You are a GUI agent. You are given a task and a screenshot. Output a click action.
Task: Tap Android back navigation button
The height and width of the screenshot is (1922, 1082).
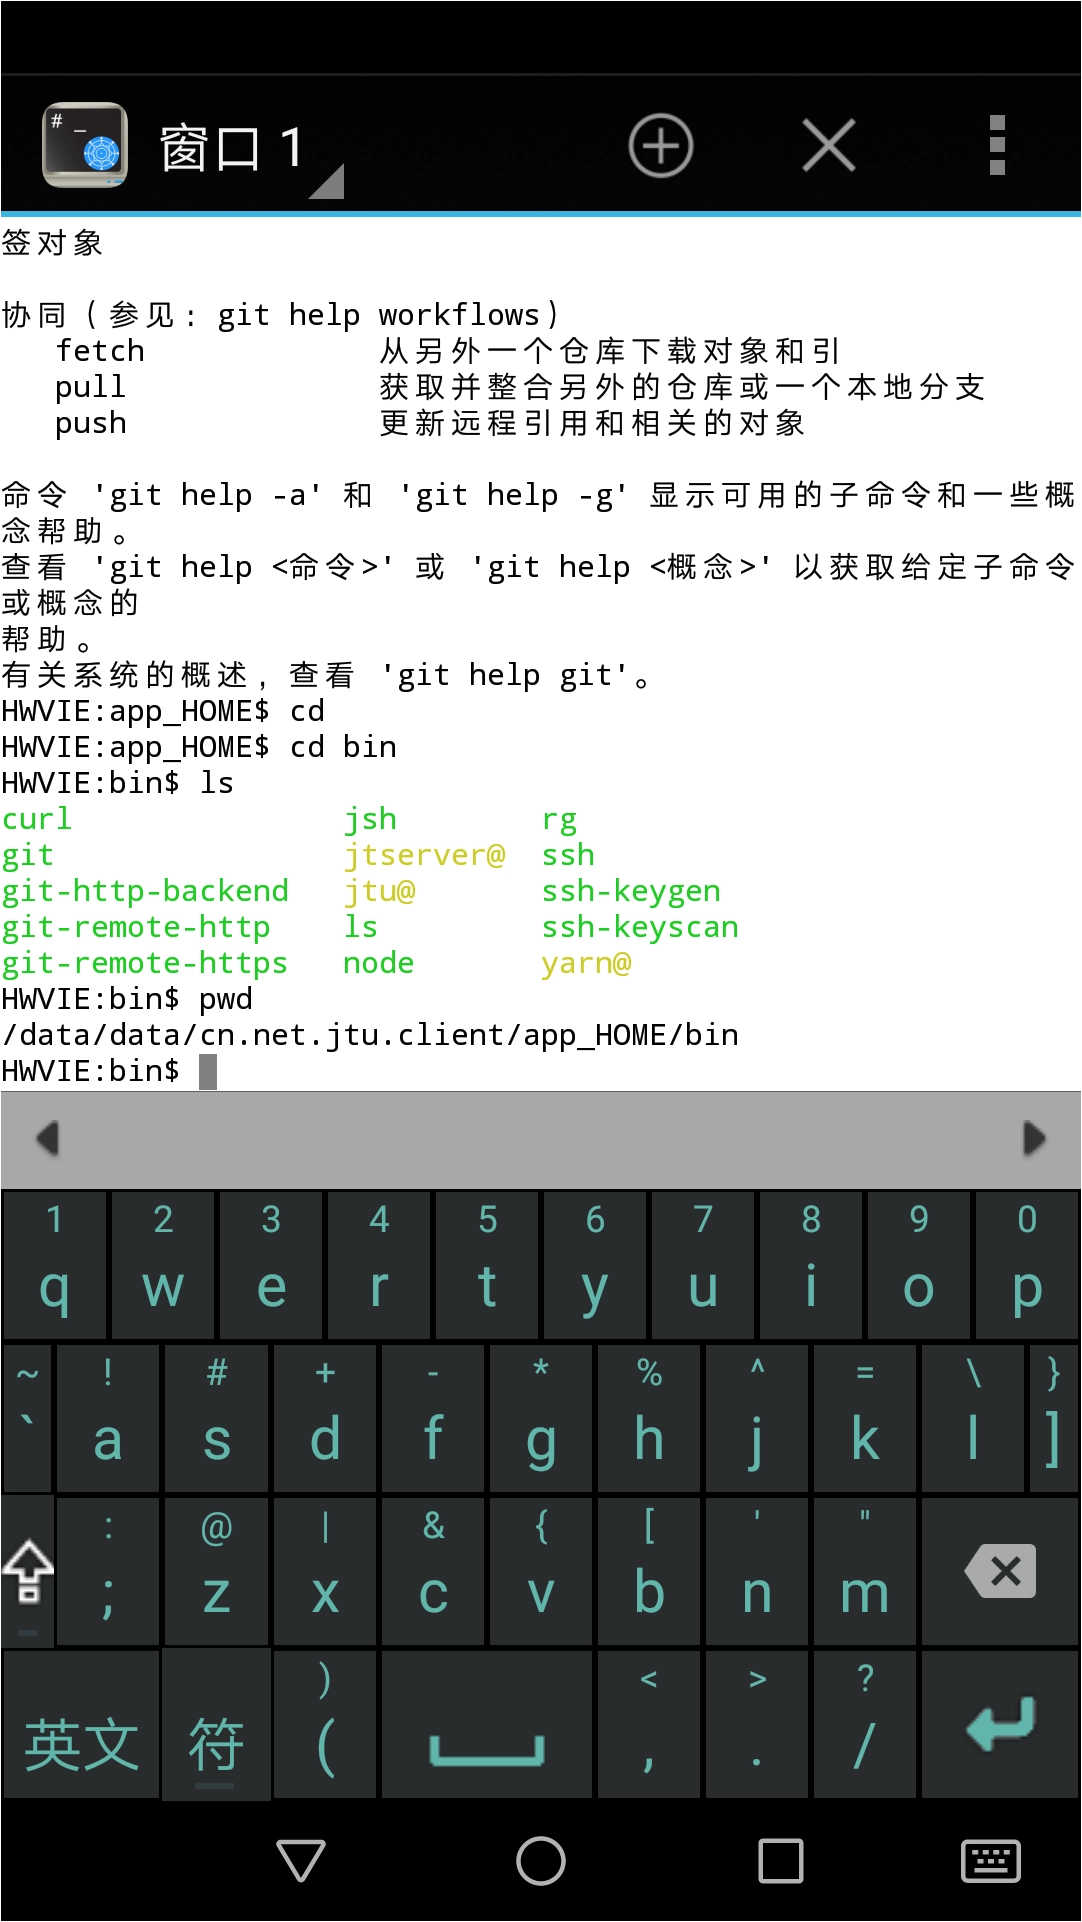click(x=300, y=1861)
